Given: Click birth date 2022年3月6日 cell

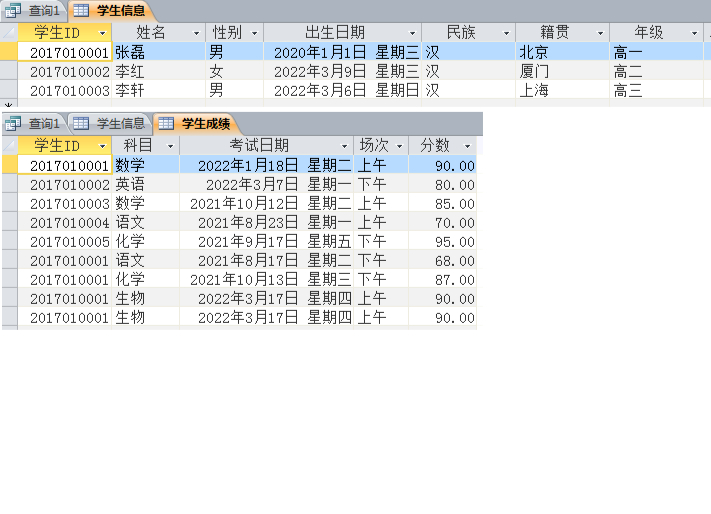Looking at the screenshot, I should [343, 90].
